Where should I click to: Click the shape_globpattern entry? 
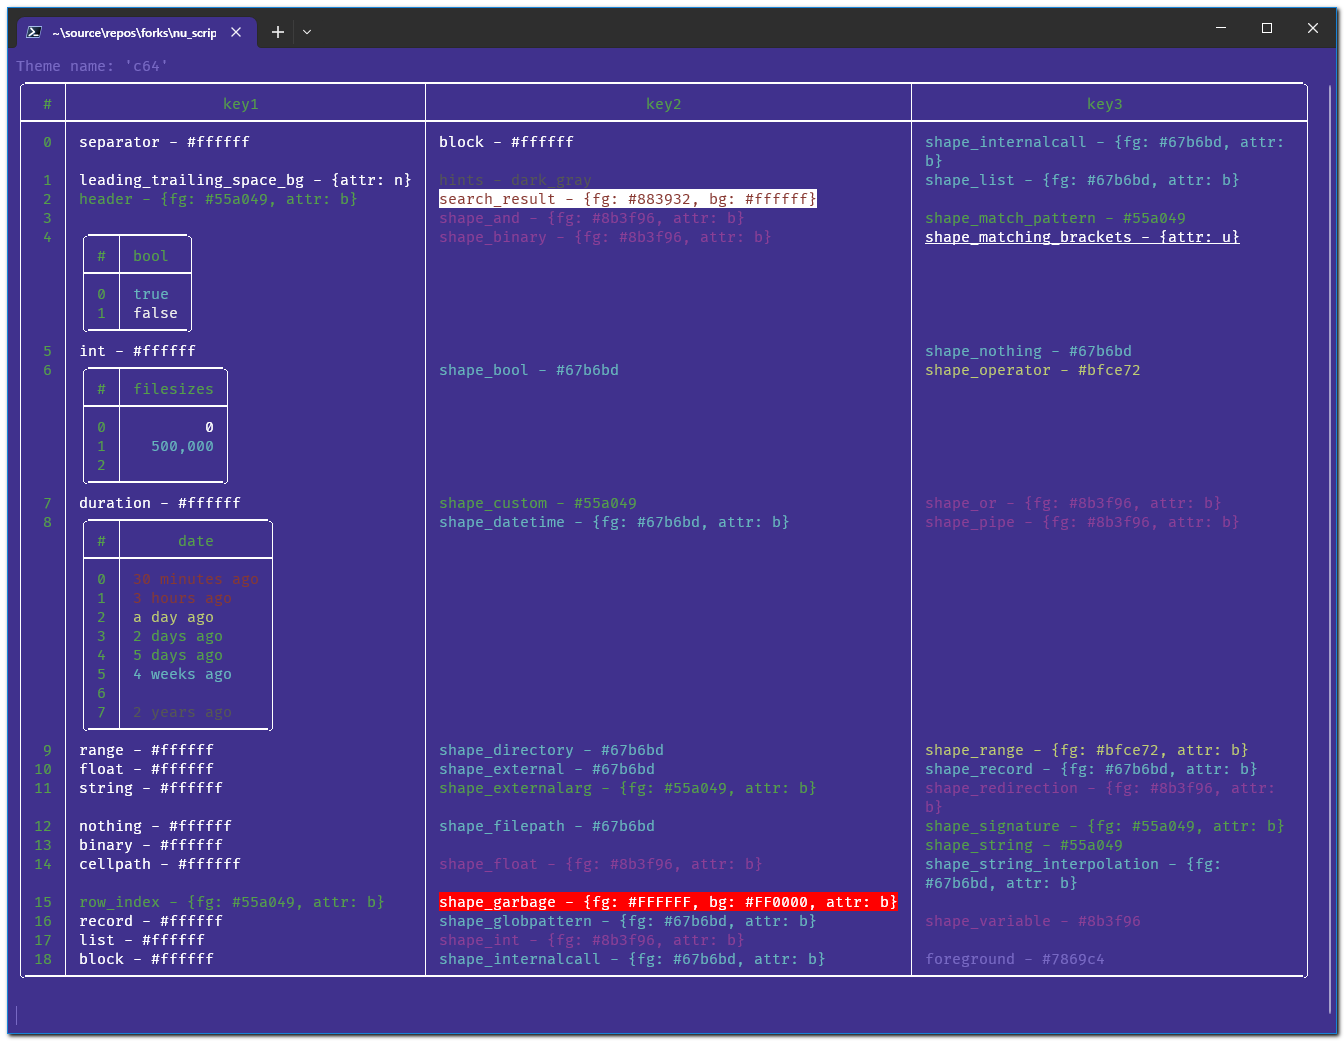[x=628, y=921]
